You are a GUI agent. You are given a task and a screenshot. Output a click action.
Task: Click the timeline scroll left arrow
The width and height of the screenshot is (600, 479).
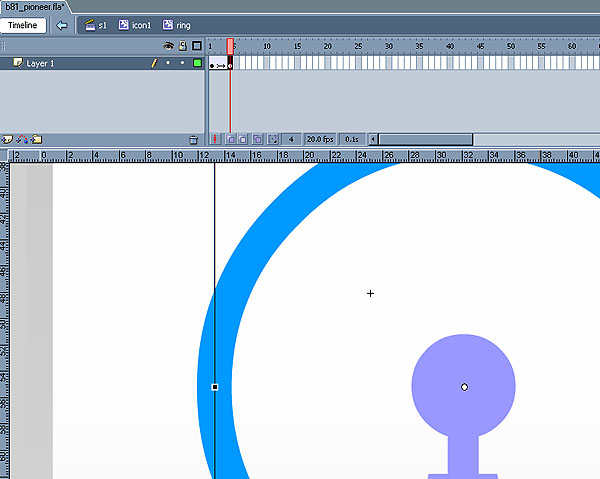click(373, 139)
